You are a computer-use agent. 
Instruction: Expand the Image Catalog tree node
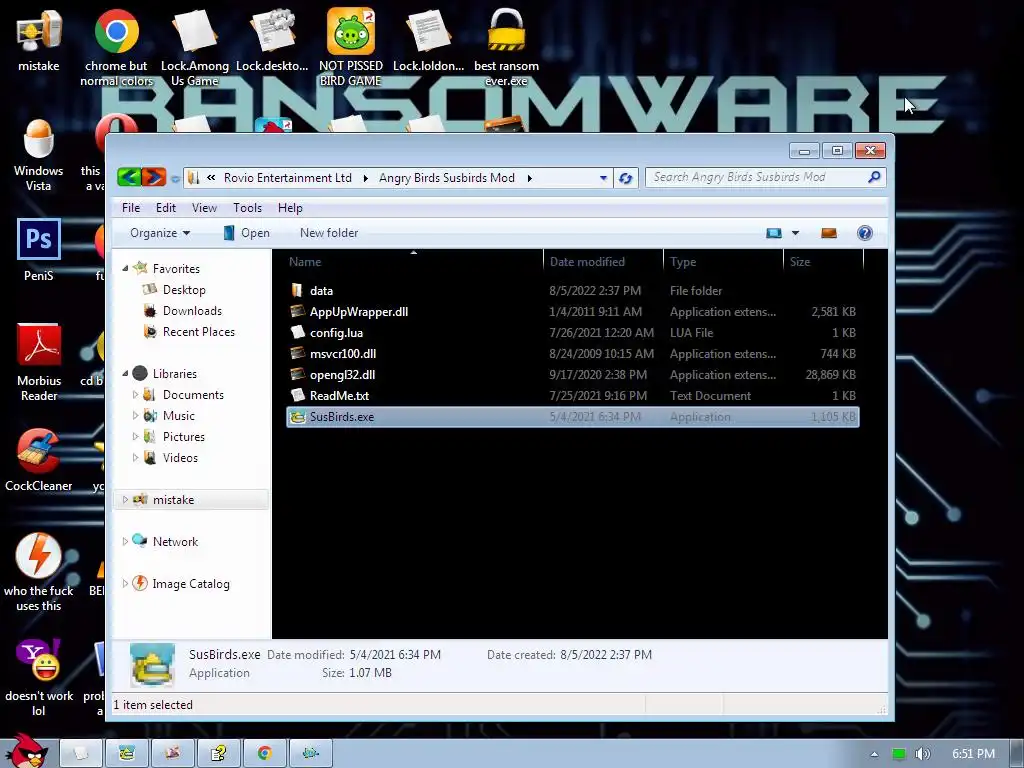[x=125, y=583]
